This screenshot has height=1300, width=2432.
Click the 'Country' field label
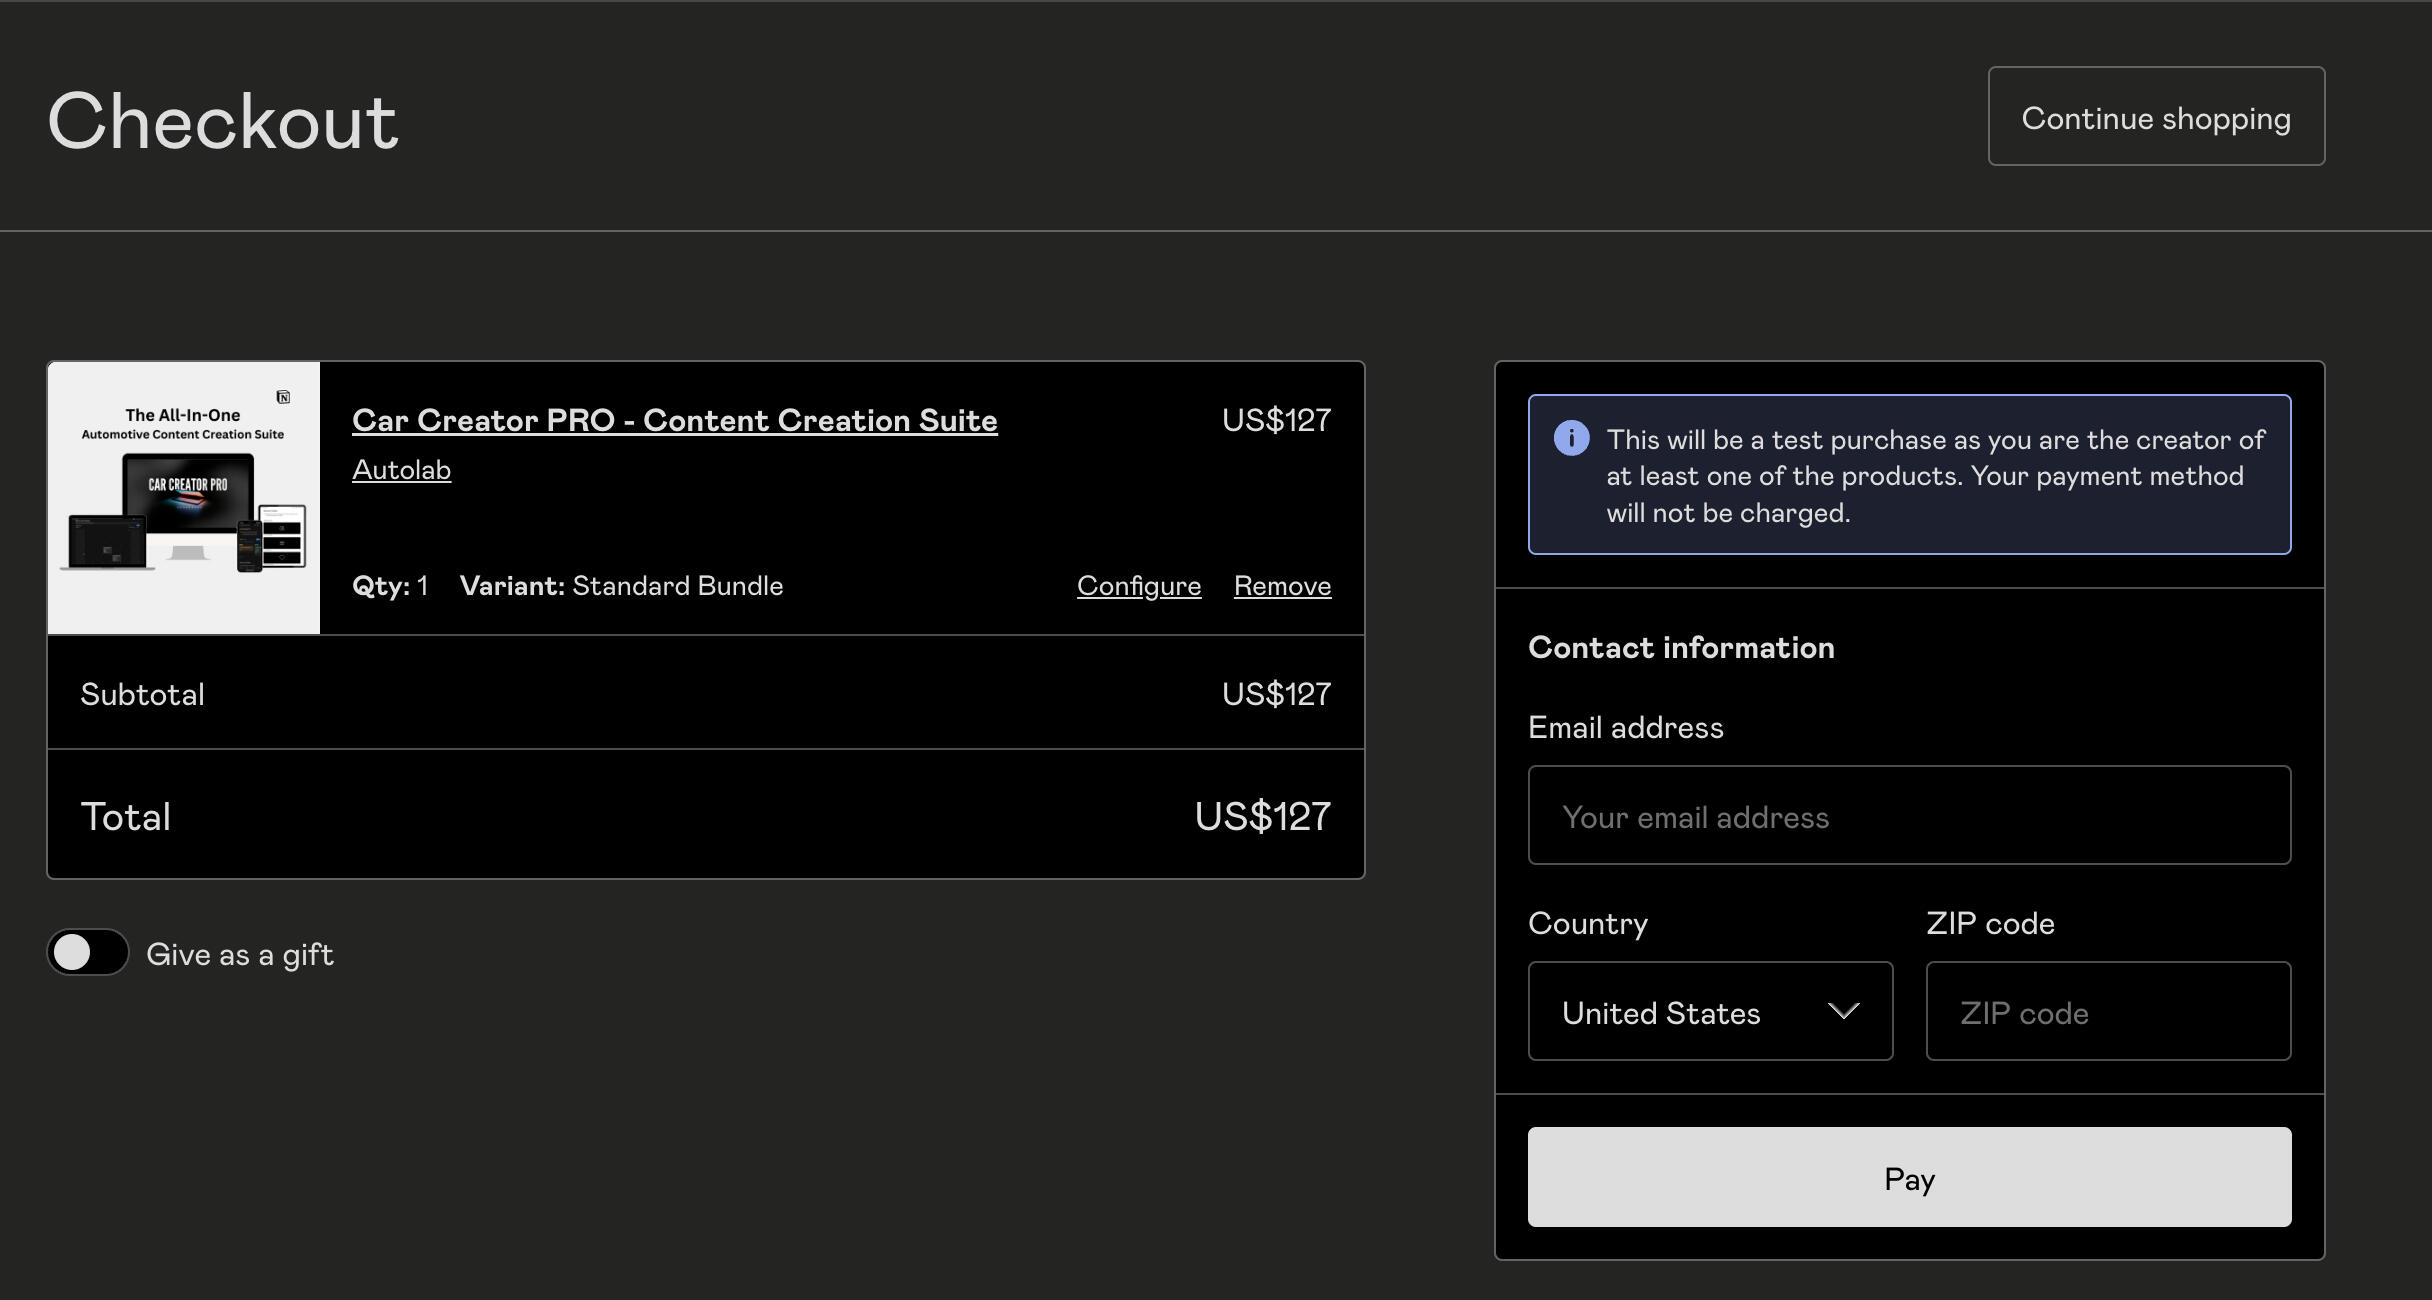click(1587, 924)
